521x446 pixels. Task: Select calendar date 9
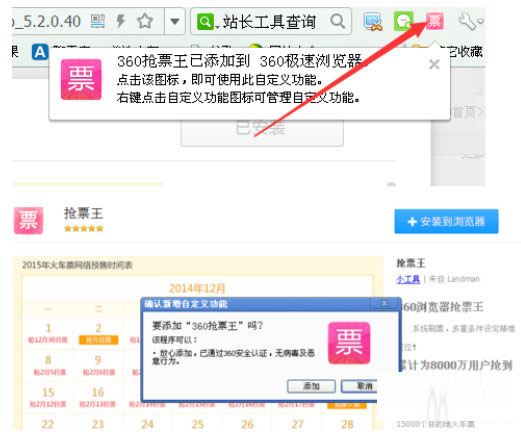pos(98,360)
